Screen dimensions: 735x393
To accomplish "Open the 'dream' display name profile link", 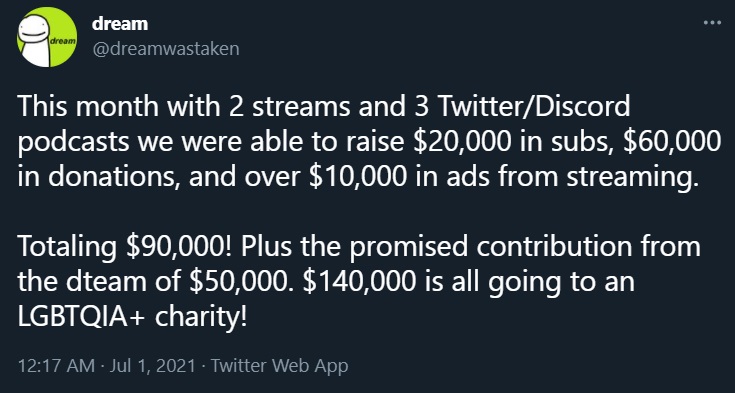I will point(120,23).
